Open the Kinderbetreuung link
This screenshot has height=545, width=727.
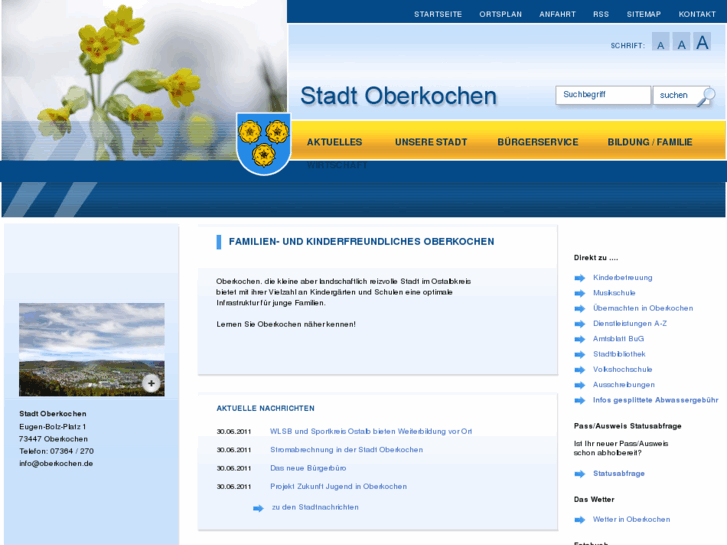click(623, 277)
